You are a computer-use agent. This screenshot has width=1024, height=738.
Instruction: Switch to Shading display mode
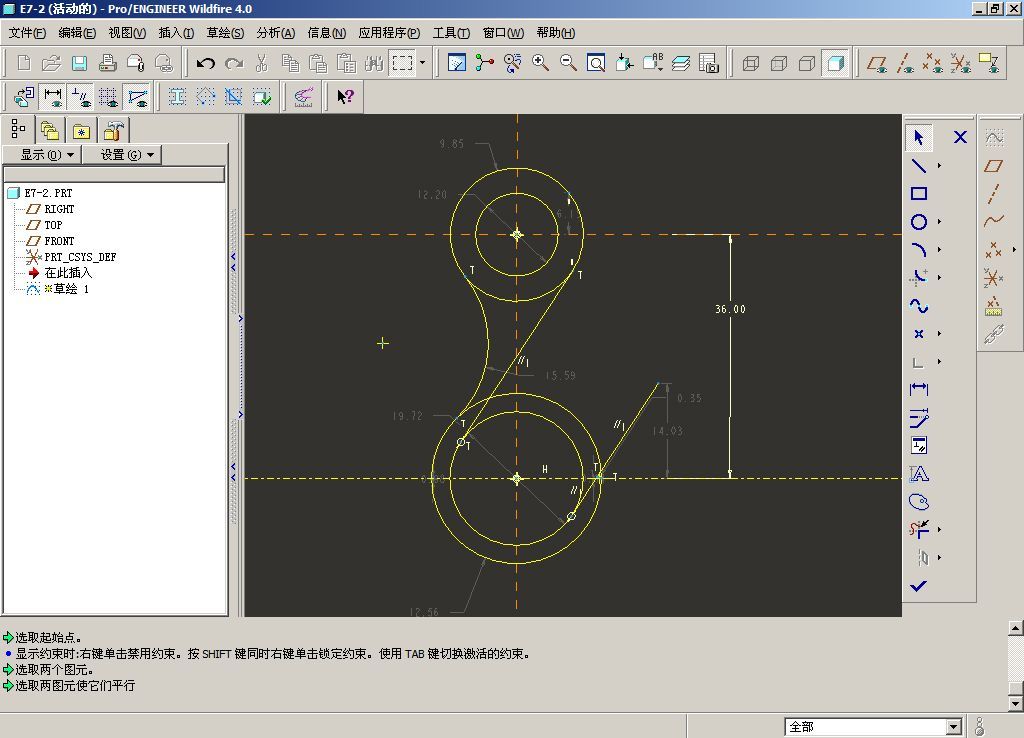835,63
